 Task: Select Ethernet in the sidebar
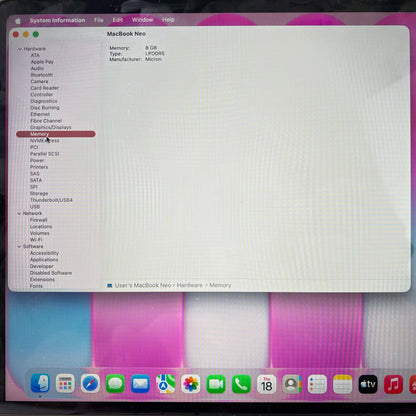(40, 114)
